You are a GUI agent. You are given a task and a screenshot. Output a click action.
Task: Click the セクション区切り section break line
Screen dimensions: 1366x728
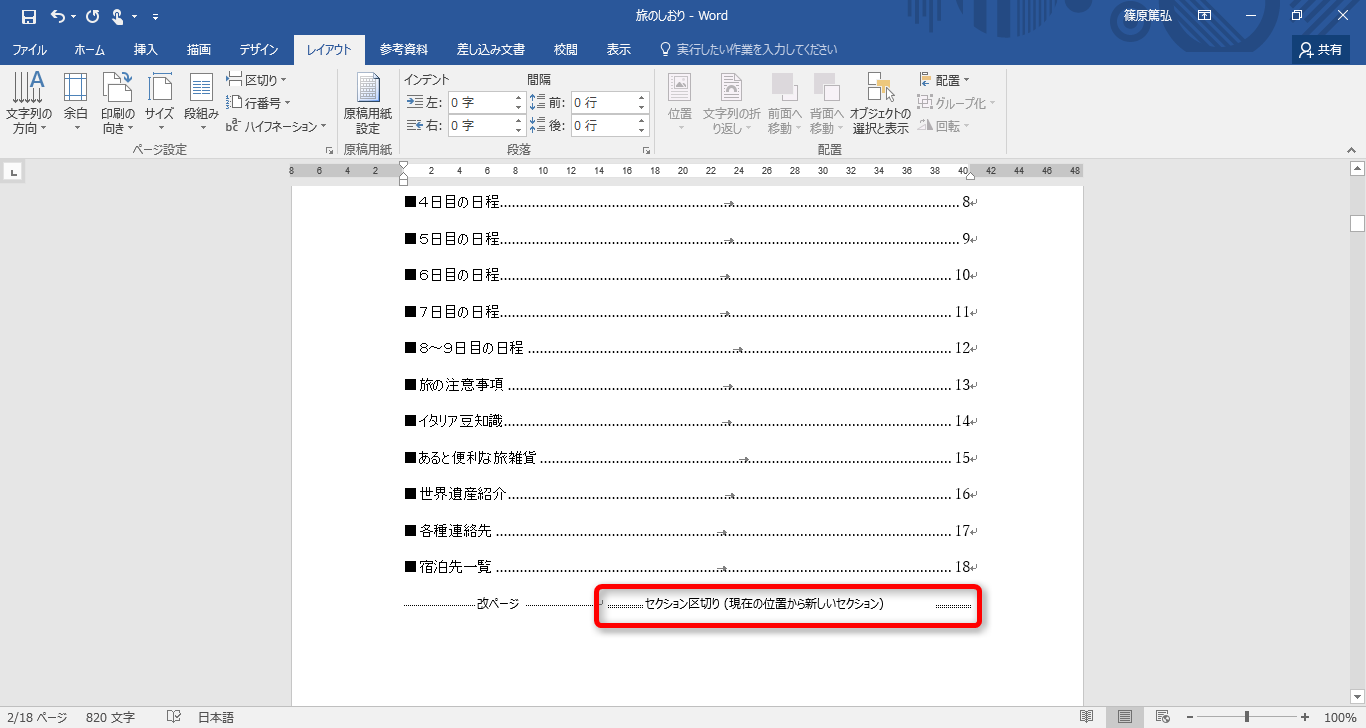pyautogui.click(x=788, y=604)
